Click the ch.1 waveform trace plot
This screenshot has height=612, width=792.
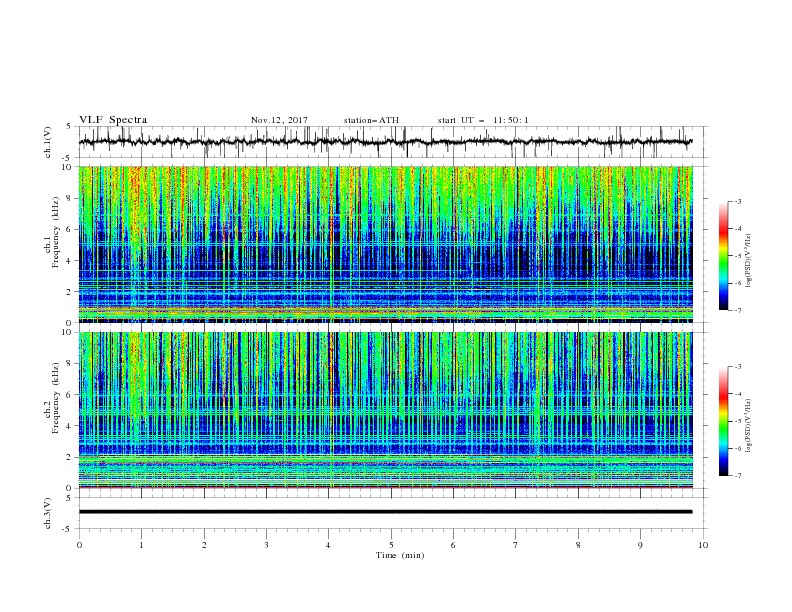pyautogui.click(x=385, y=142)
